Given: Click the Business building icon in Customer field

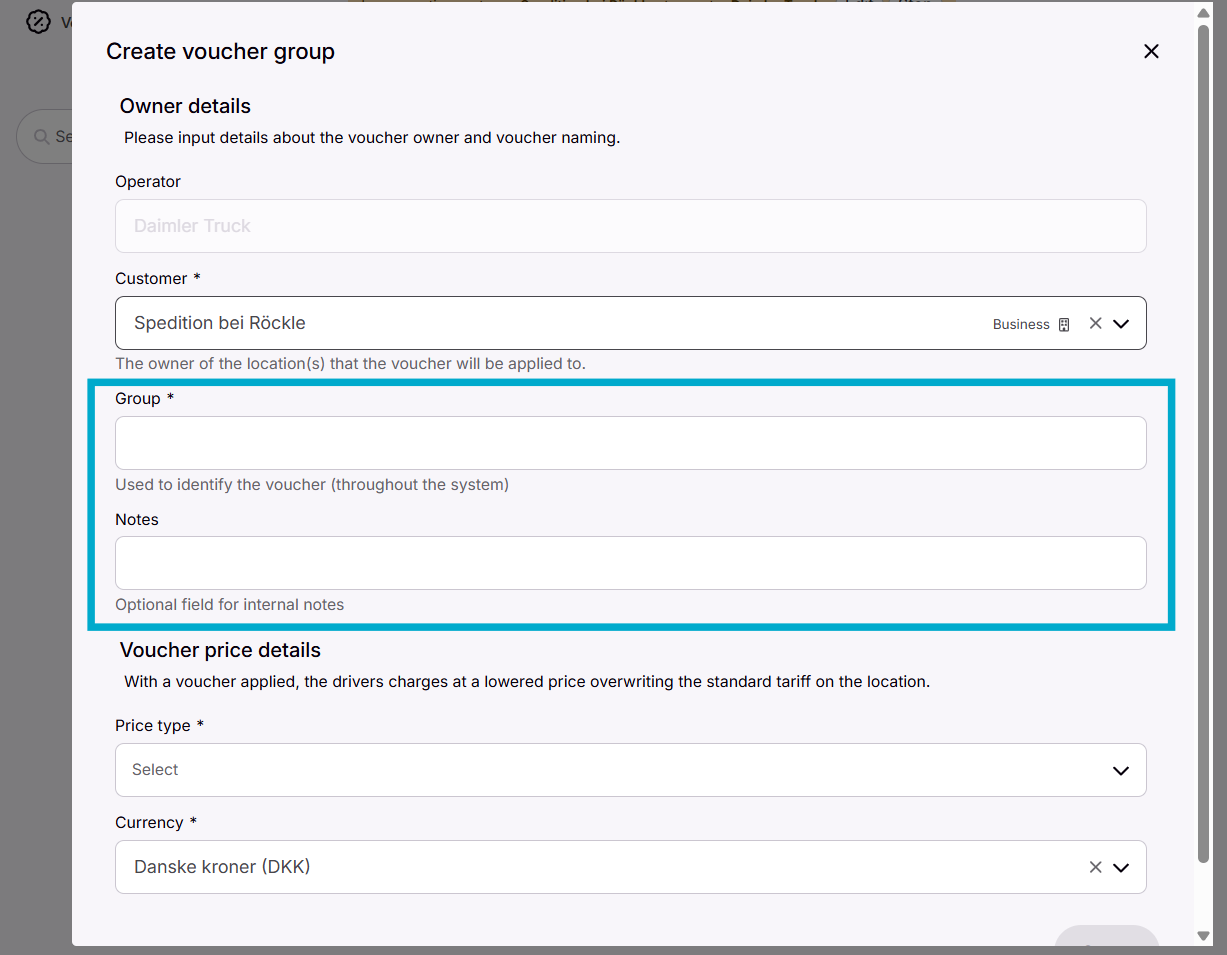Looking at the screenshot, I should pyautogui.click(x=1064, y=324).
